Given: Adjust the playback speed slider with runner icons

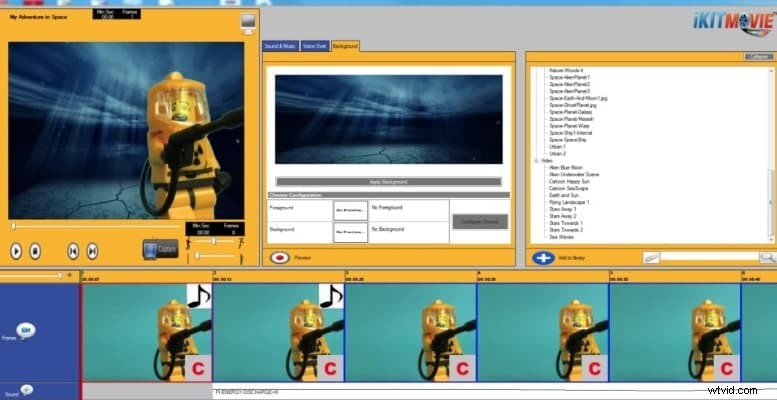Looking at the screenshot, I should point(214,241).
